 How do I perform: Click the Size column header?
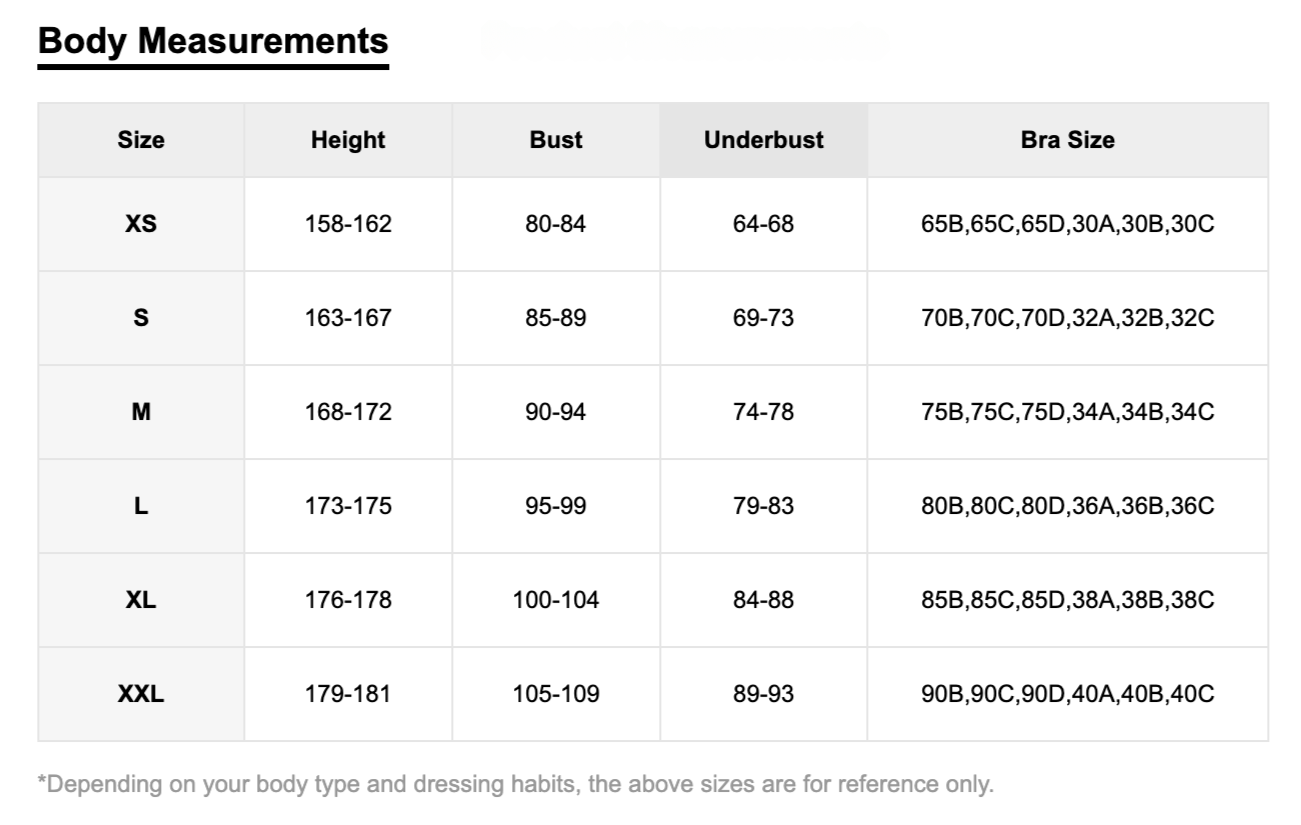(x=141, y=140)
